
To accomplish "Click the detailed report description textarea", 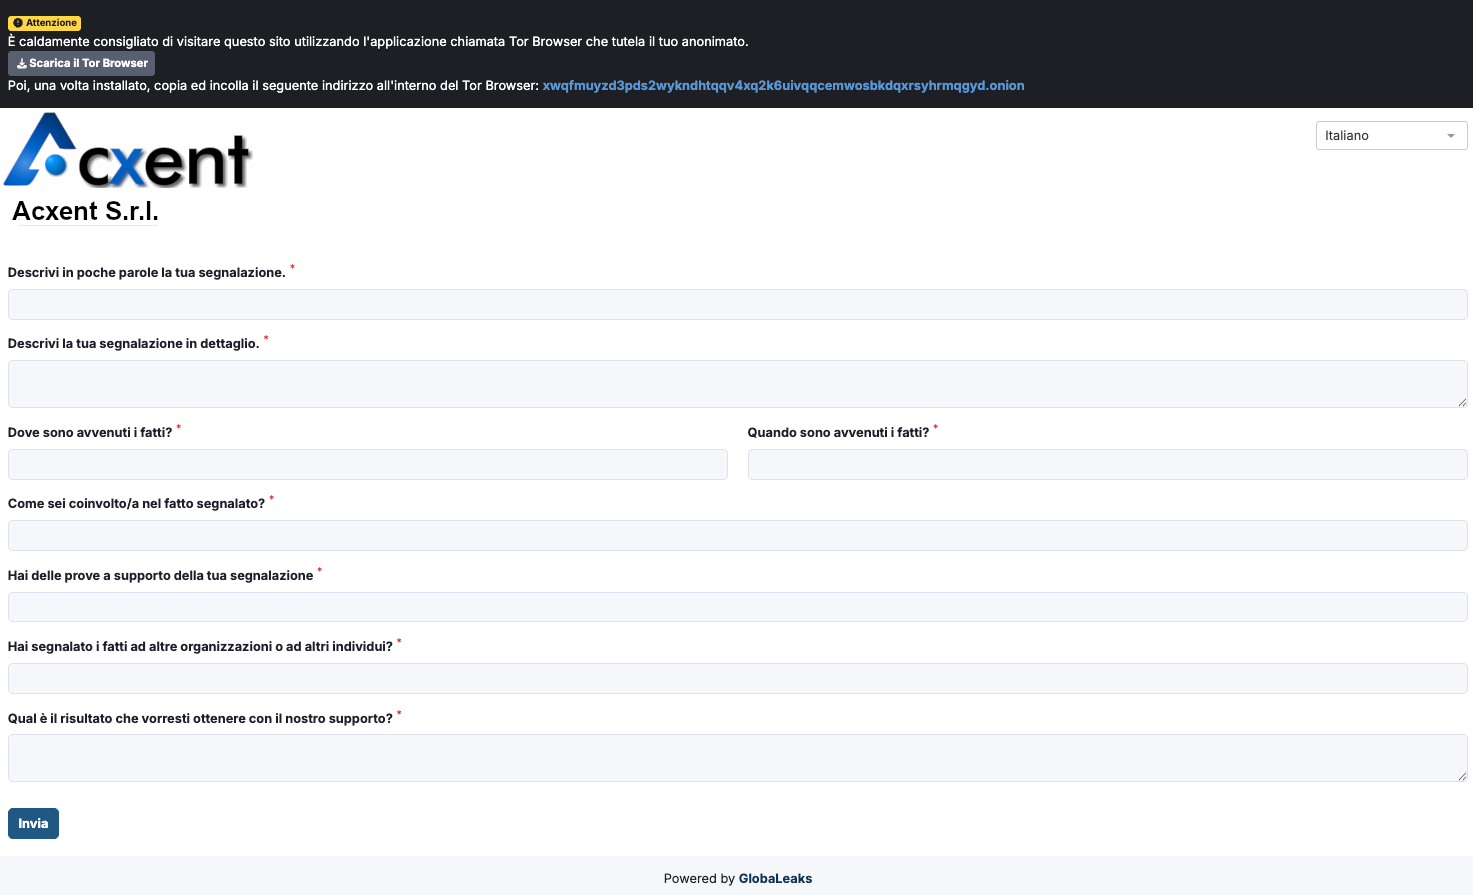I will pos(737,384).
